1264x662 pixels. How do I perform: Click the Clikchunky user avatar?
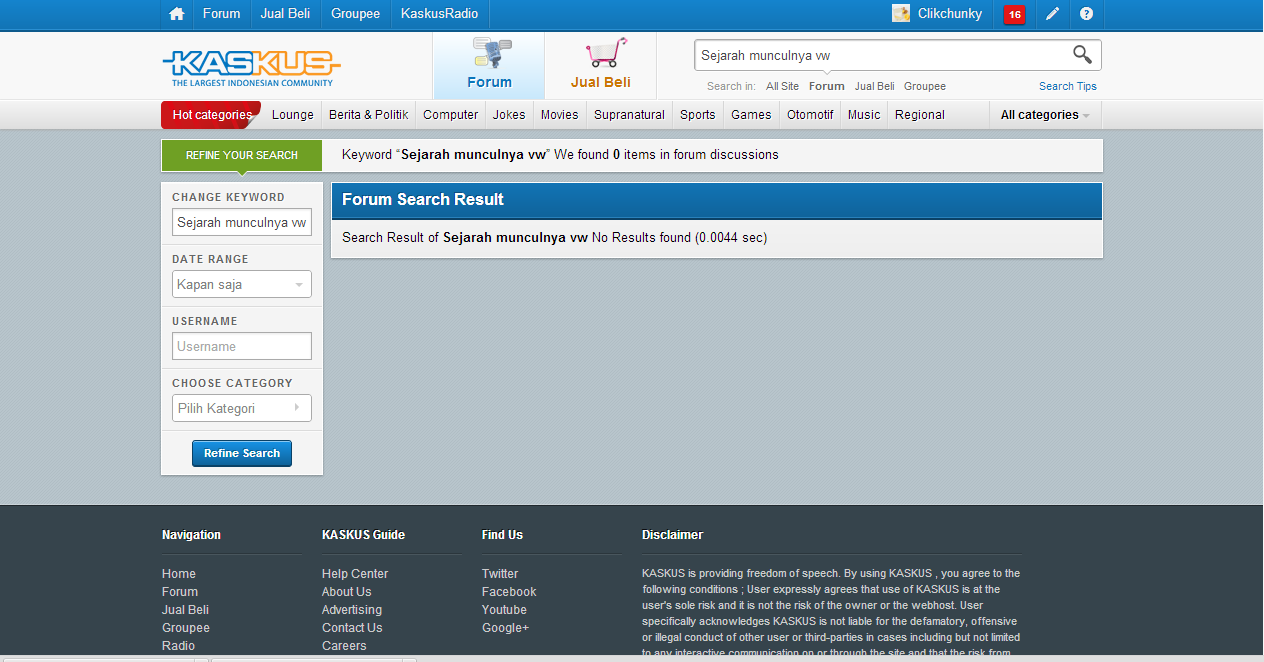901,14
